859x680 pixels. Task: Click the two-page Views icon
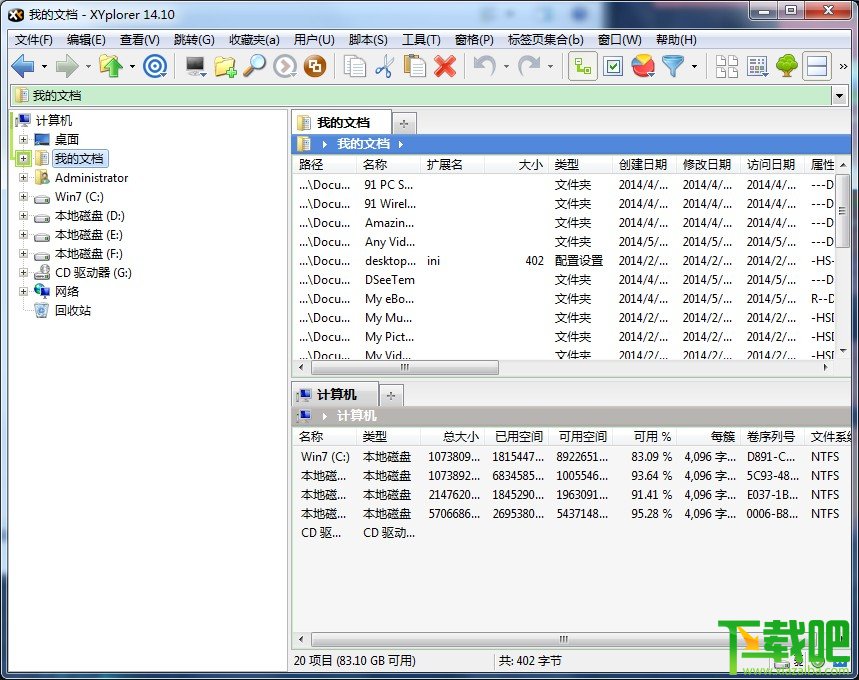727,67
